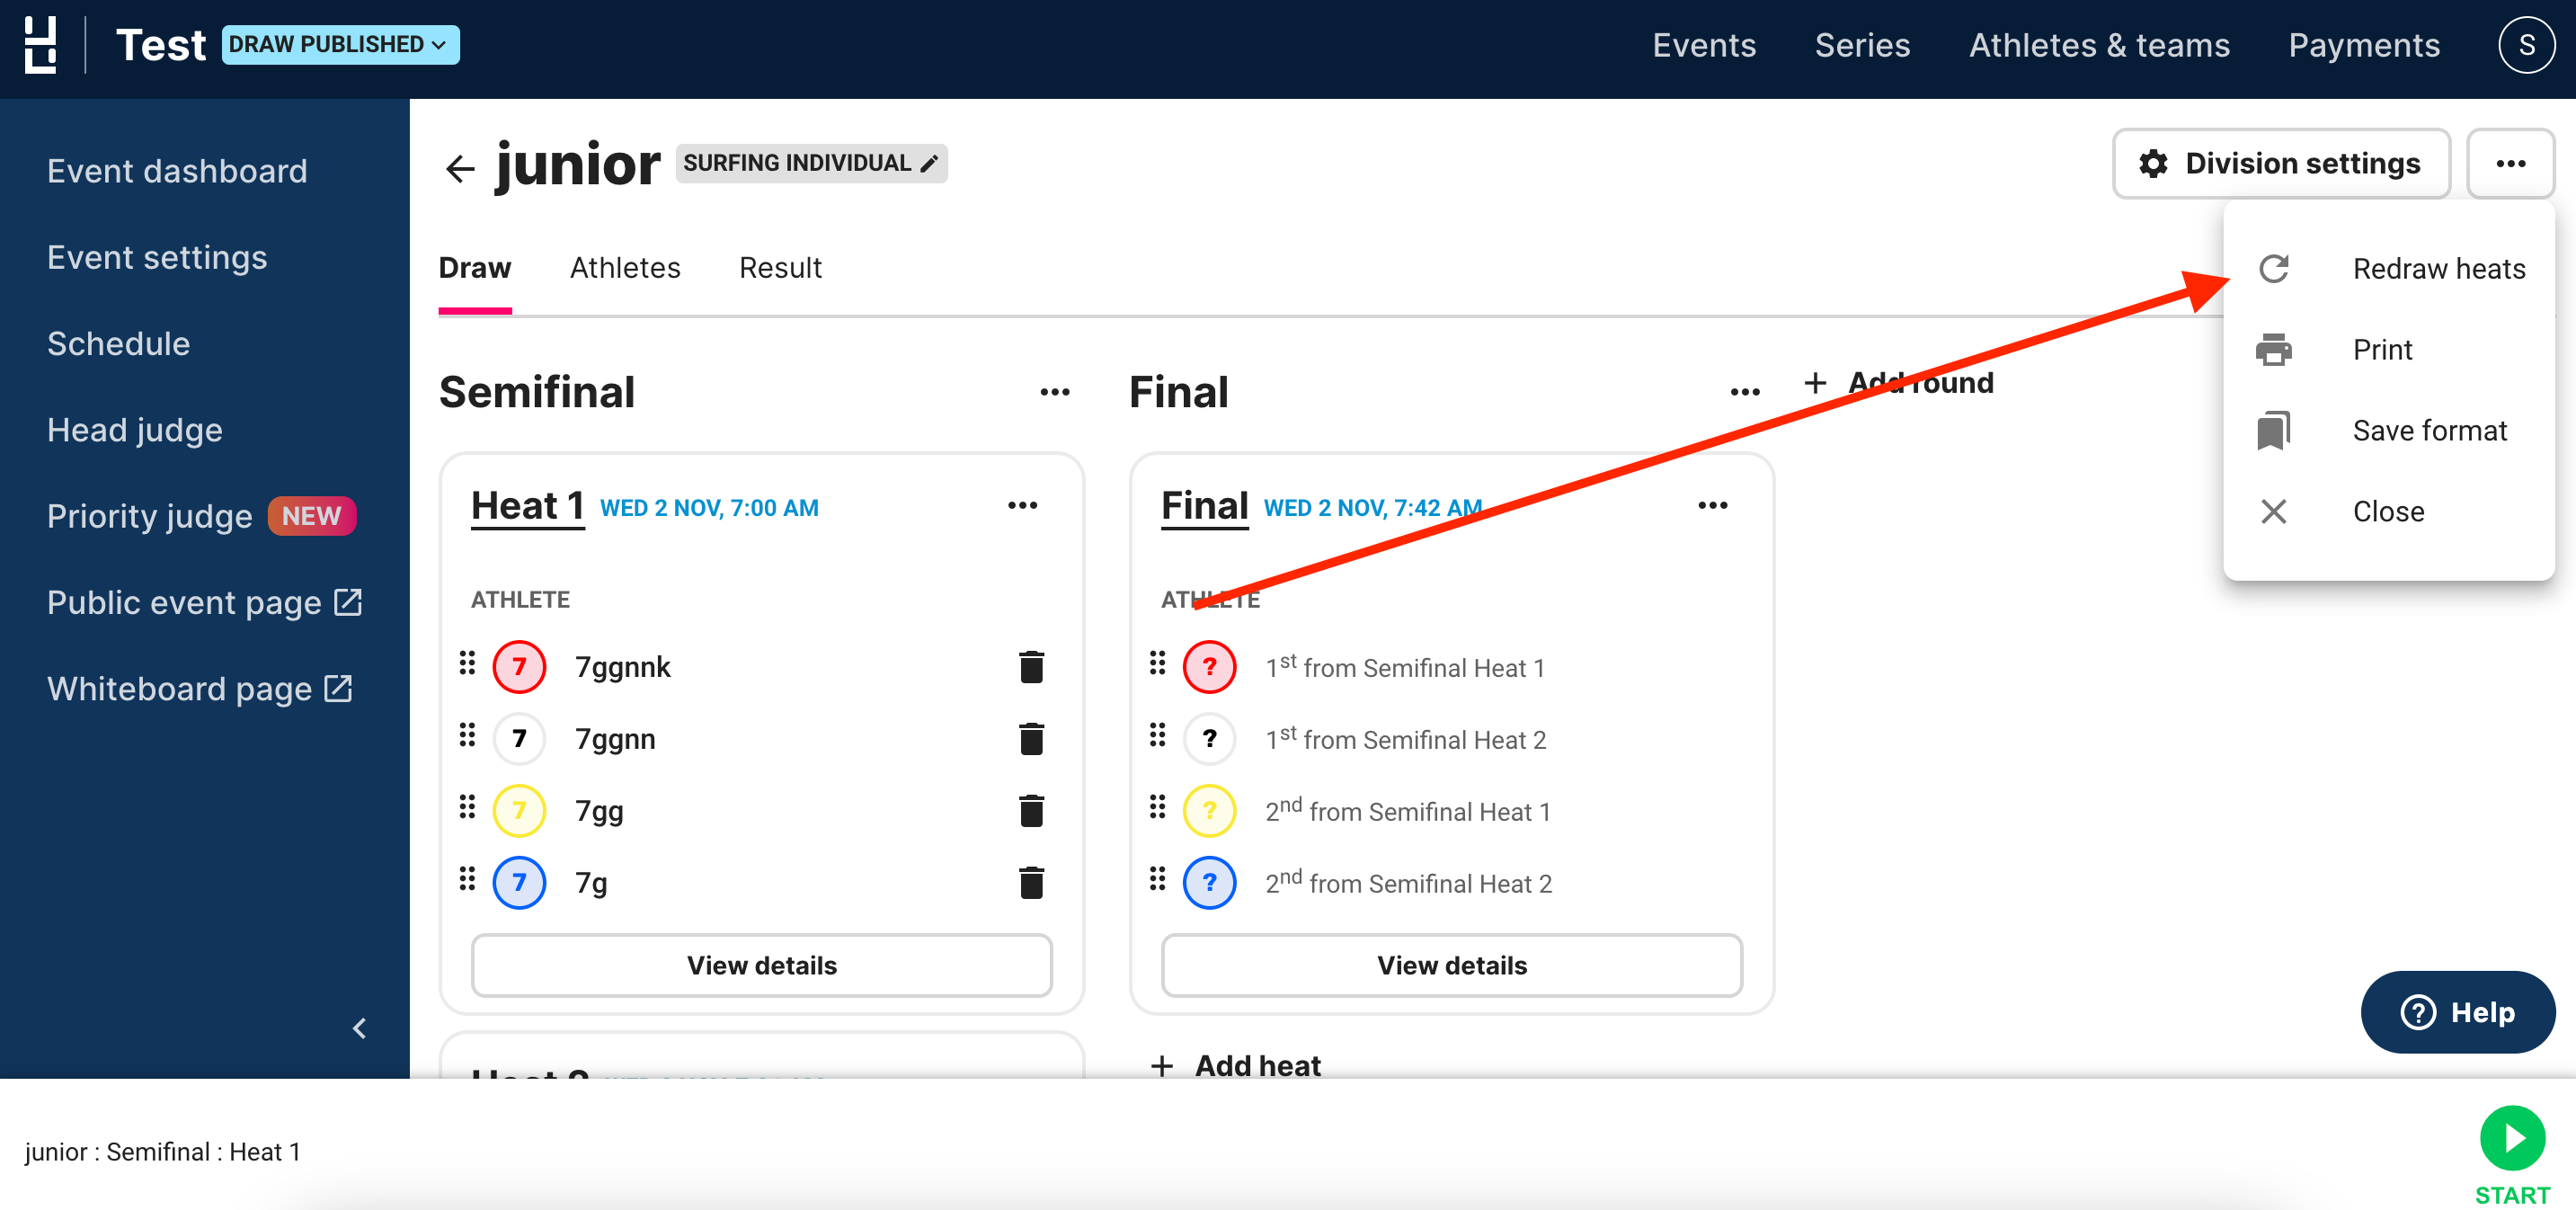Click 2nd from Semifinal Heat 2 entry
Screen dimensions: 2576x1210
[x=1408, y=883]
